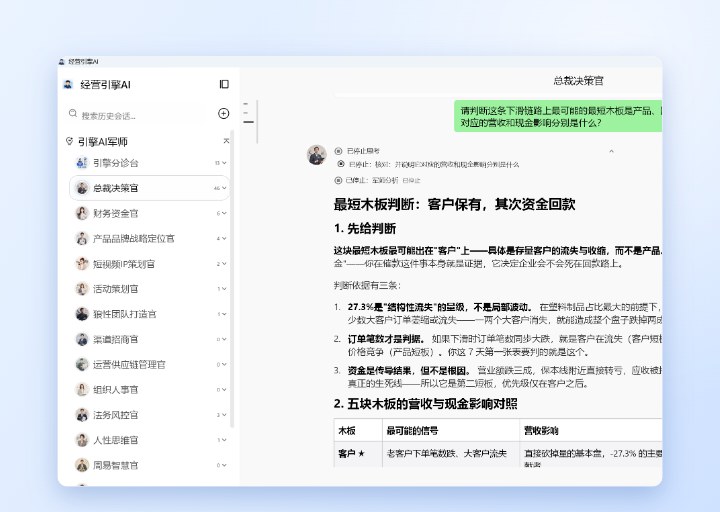Click the 产品品牌战略定位官 avatar
The width and height of the screenshot is (720, 512).
(82, 238)
